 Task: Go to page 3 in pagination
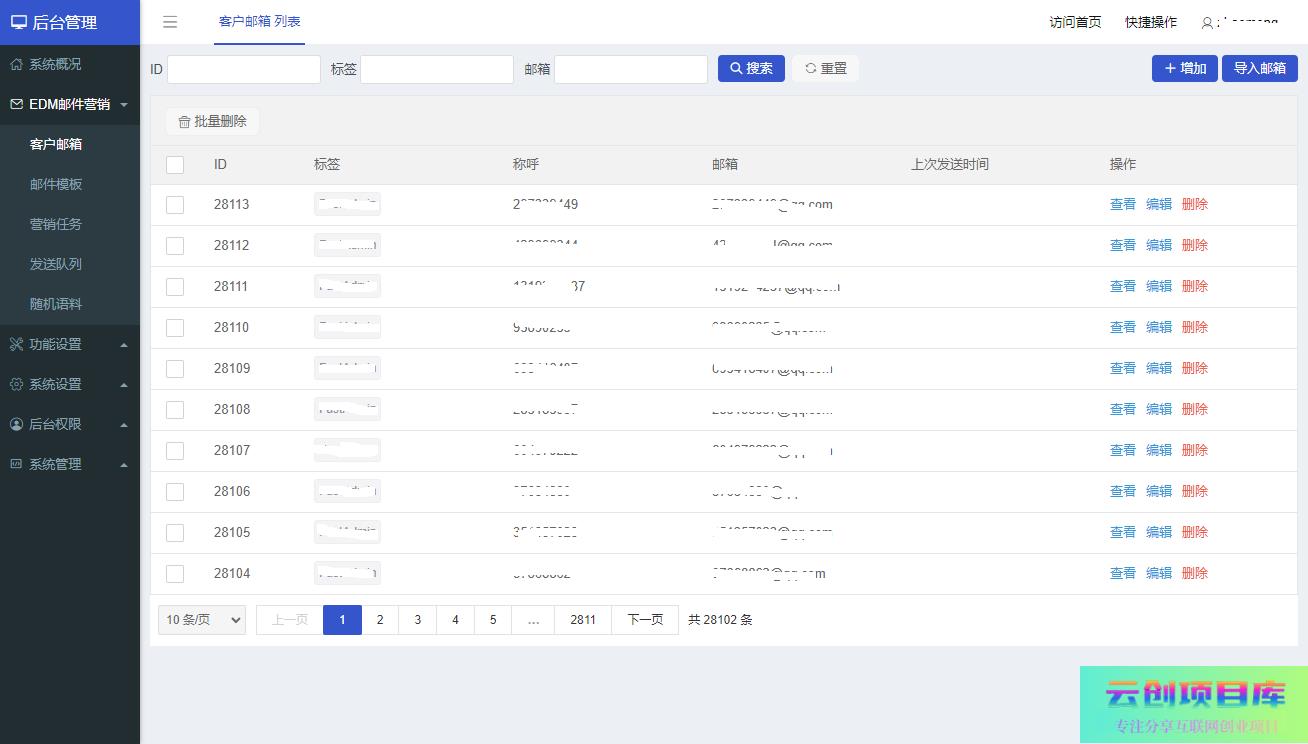coord(417,620)
